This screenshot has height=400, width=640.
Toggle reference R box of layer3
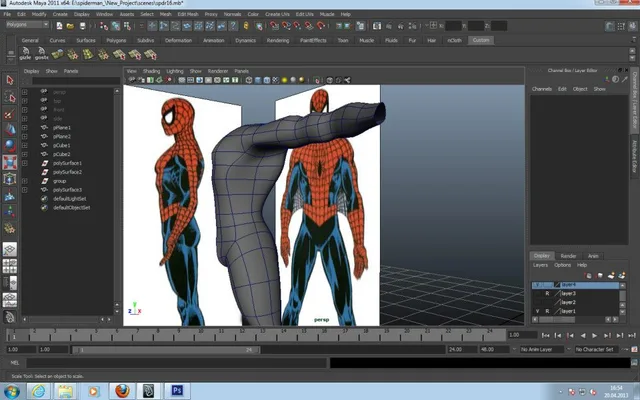[x=547, y=293]
